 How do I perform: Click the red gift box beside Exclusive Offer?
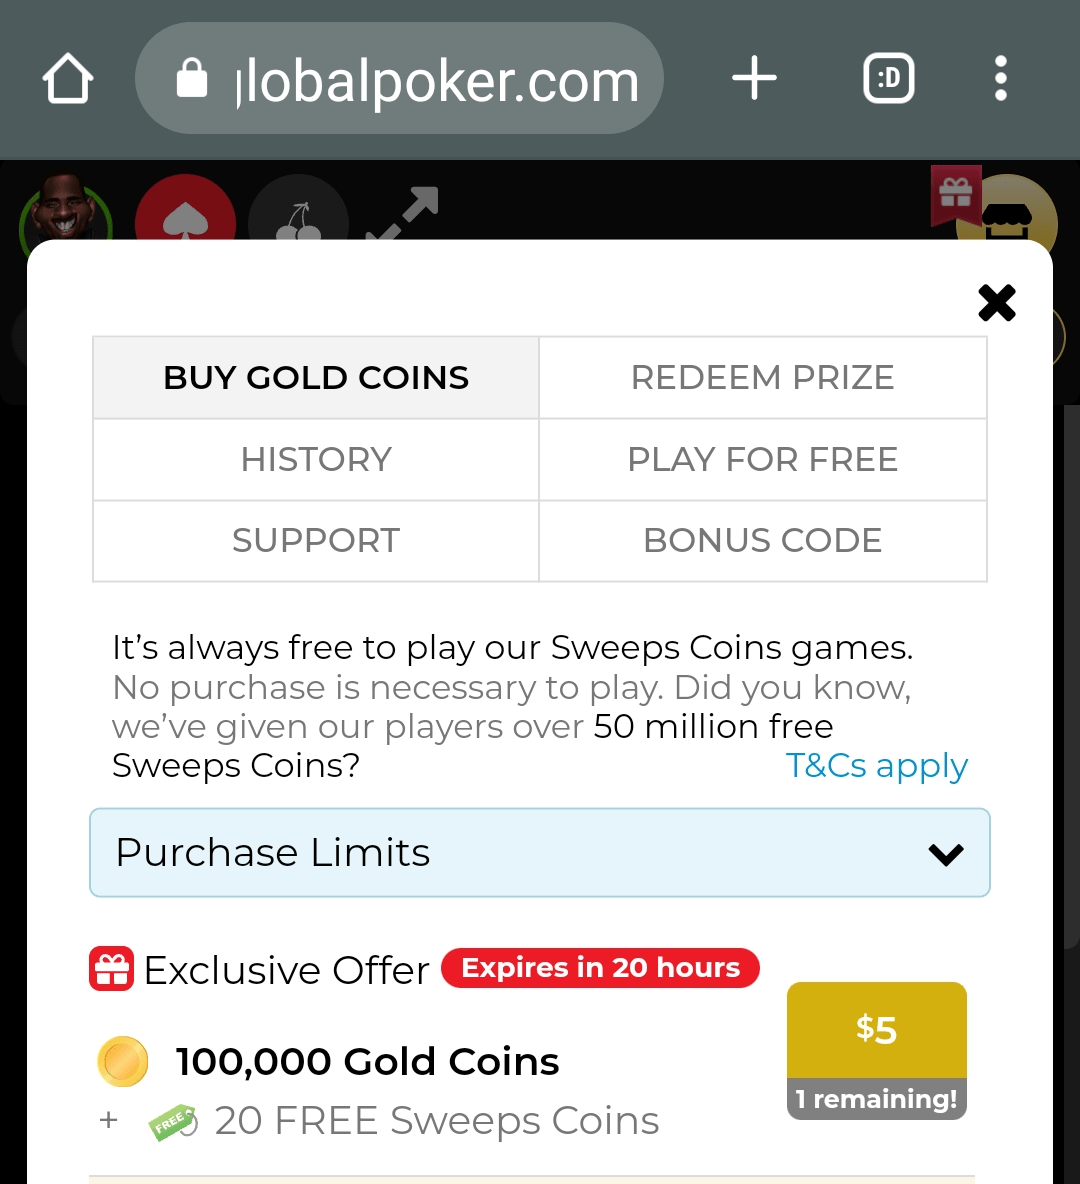click(x=111, y=968)
